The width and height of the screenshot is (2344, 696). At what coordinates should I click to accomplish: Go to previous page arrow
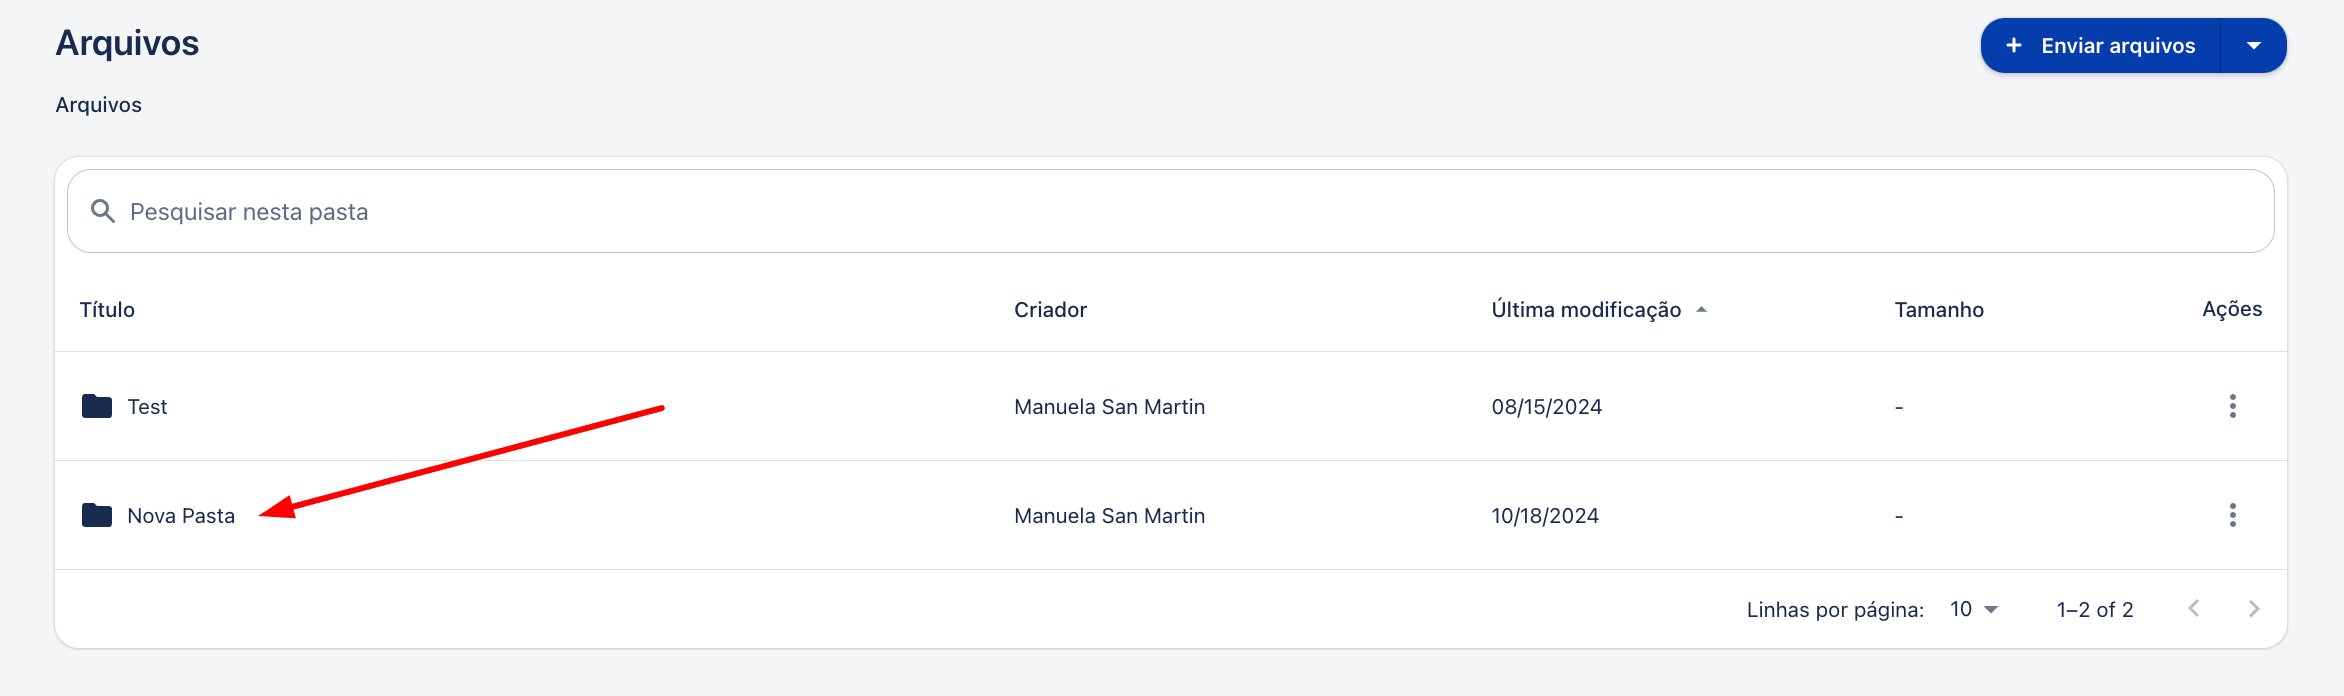pos(2194,609)
